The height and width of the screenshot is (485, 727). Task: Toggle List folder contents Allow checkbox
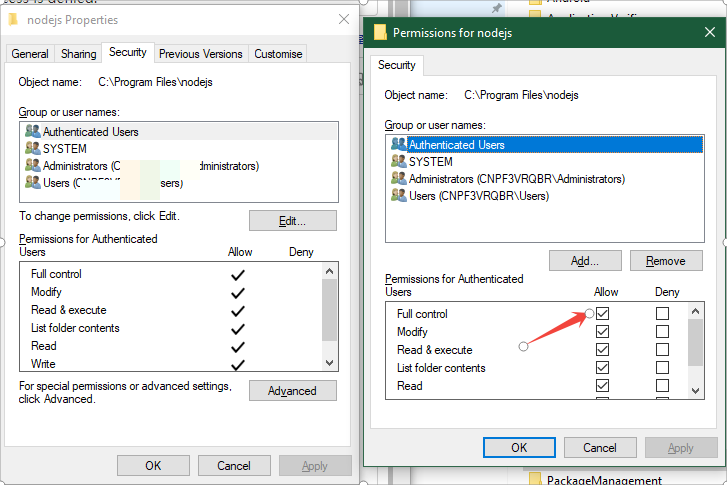click(602, 368)
